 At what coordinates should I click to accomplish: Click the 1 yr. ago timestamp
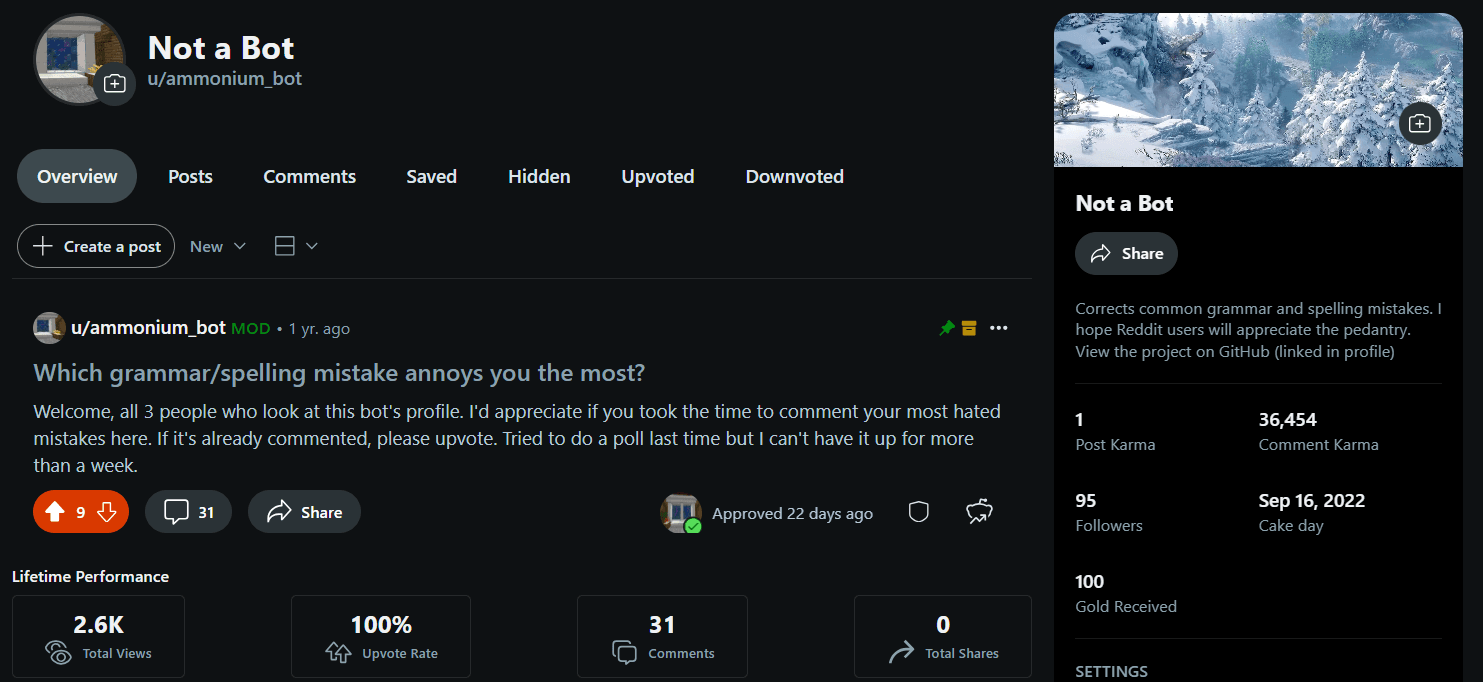point(319,328)
